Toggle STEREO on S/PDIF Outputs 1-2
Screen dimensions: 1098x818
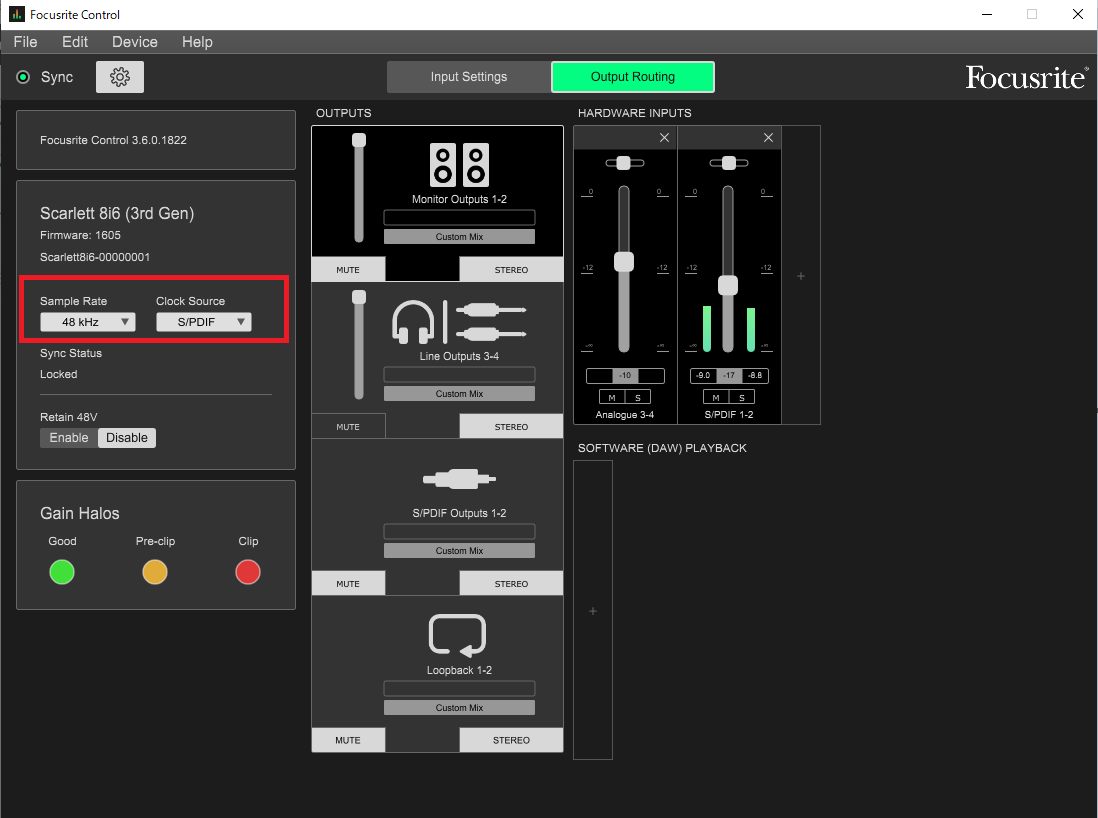pos(511,583)
